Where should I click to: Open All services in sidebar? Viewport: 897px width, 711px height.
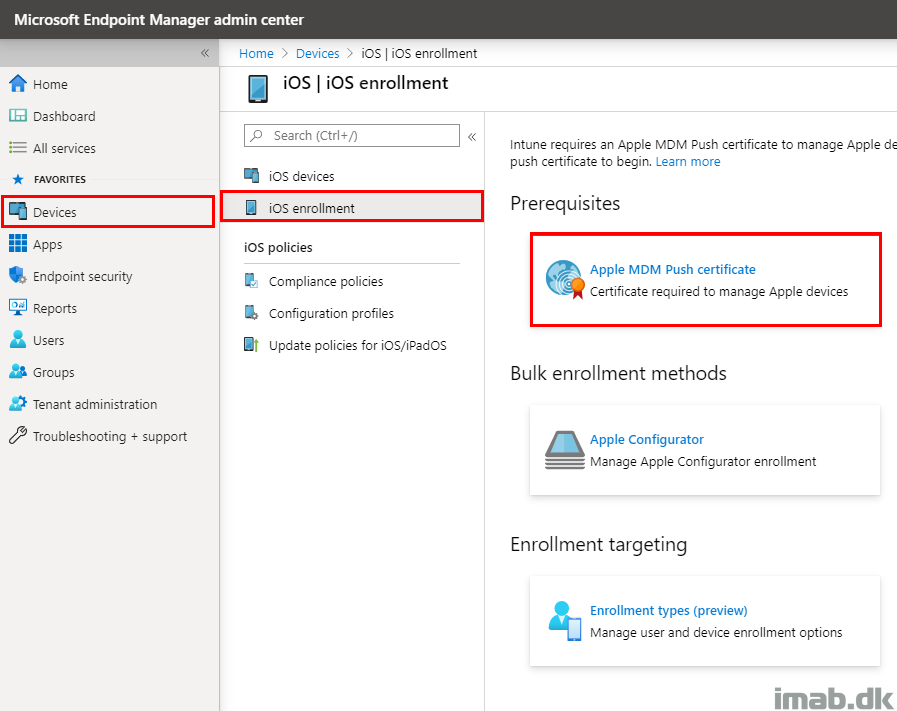tap(64, 148)
